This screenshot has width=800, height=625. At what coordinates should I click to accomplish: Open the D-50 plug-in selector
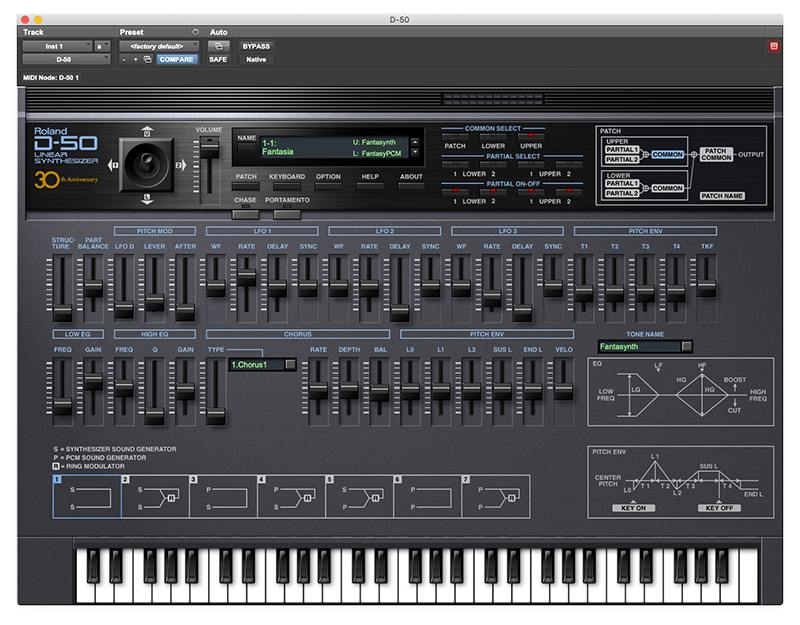coord(66,60)
